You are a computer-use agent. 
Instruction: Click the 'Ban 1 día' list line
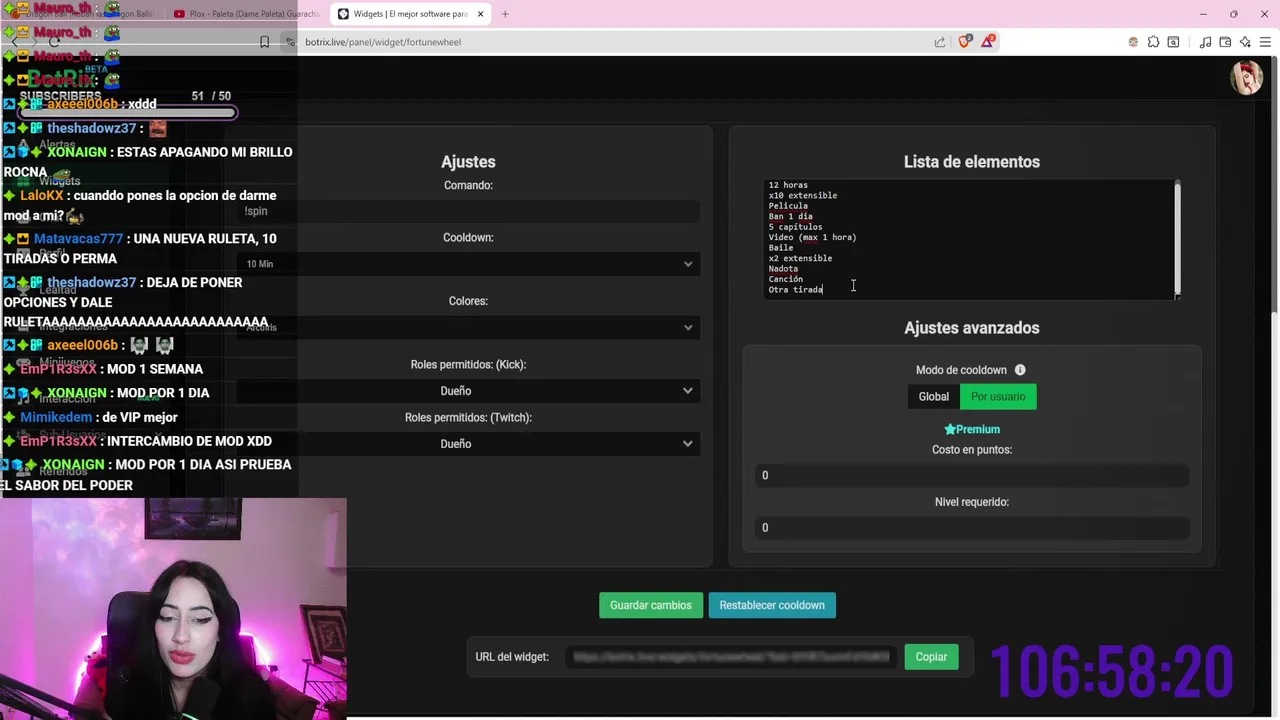[790, 216]
